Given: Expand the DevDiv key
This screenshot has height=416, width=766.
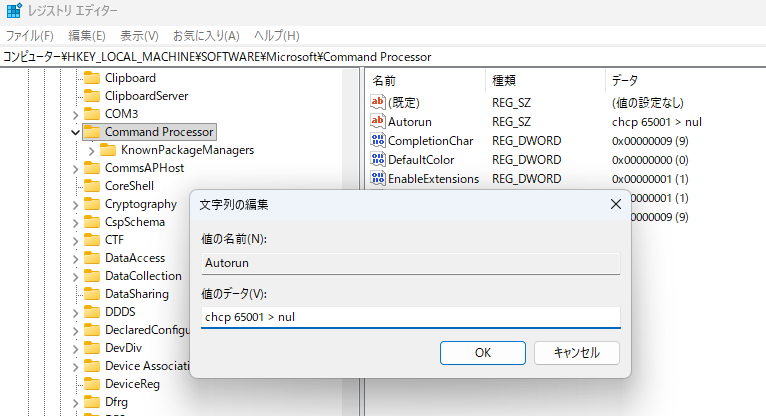Looking at the screenshot, I should [x=75, y=348].
